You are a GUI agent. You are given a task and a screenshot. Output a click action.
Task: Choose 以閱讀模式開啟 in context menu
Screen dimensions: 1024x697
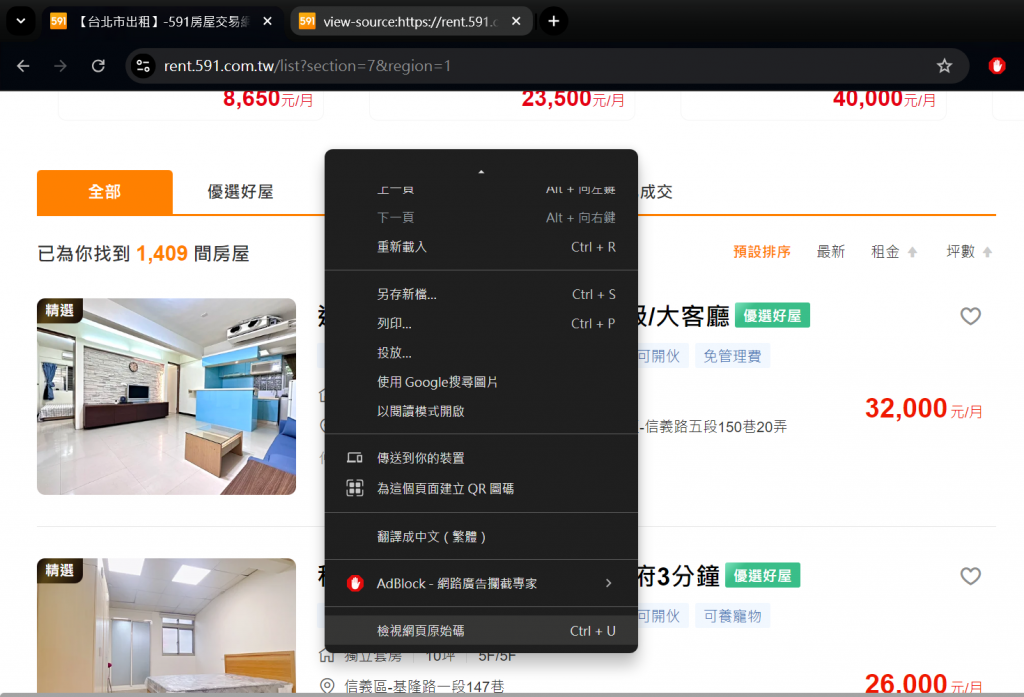(481, 412)
